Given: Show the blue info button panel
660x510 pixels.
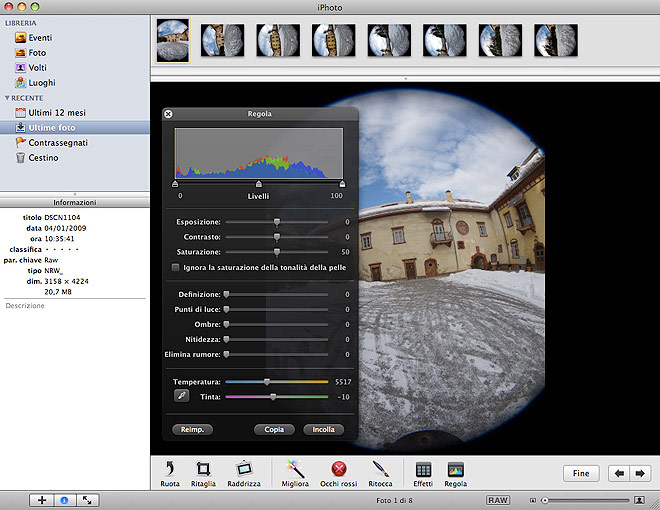Looking at the screenshot, I should (x=64, y=500).
